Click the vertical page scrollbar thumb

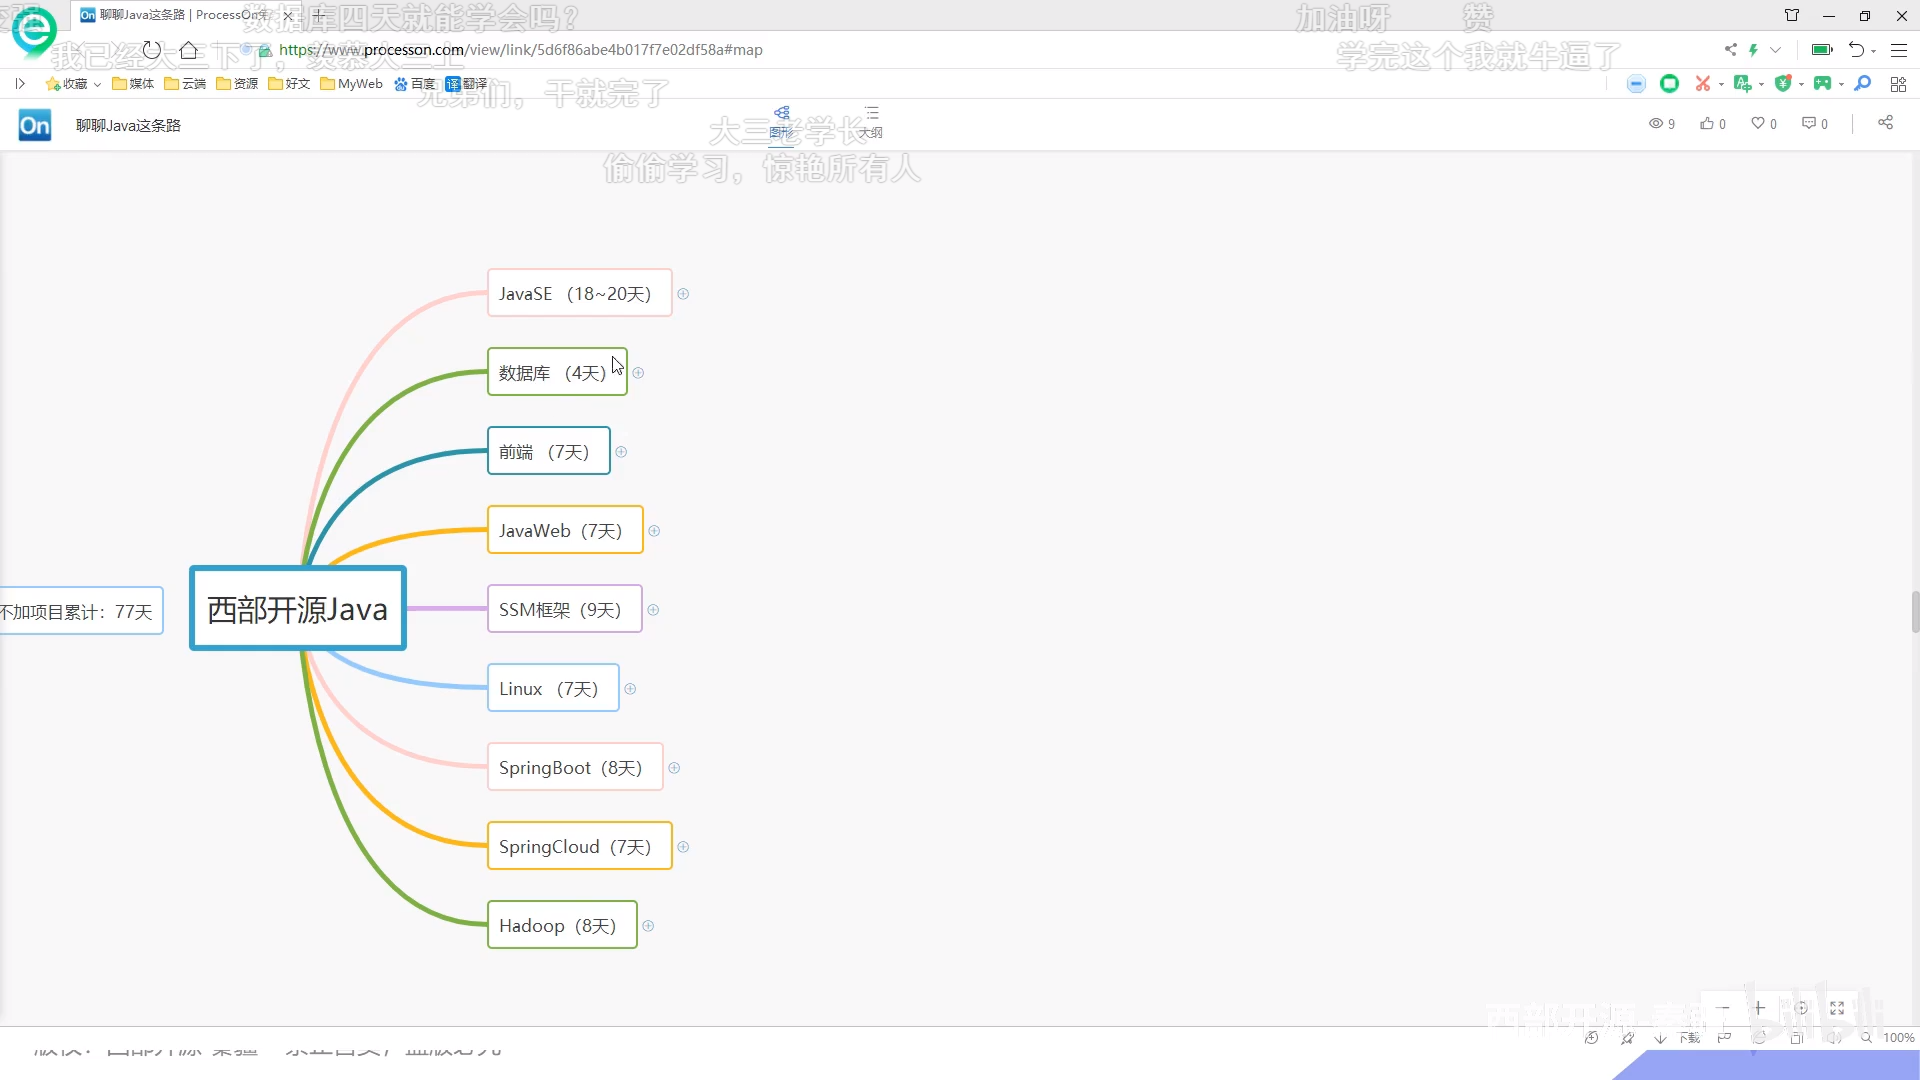[x=1915, y=611]
